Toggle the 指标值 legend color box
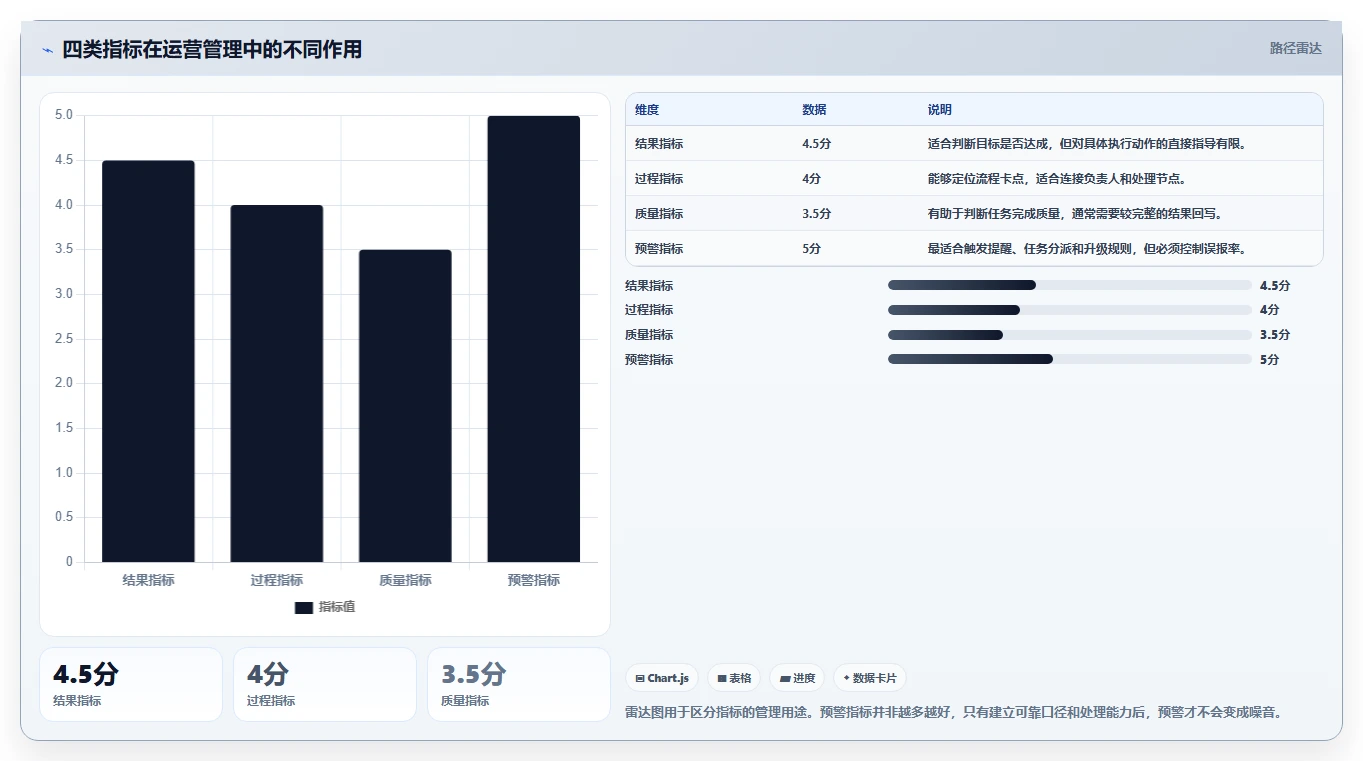Viewport: 1363px width, 761px height. pyautogui.click(x=304, y=607)
